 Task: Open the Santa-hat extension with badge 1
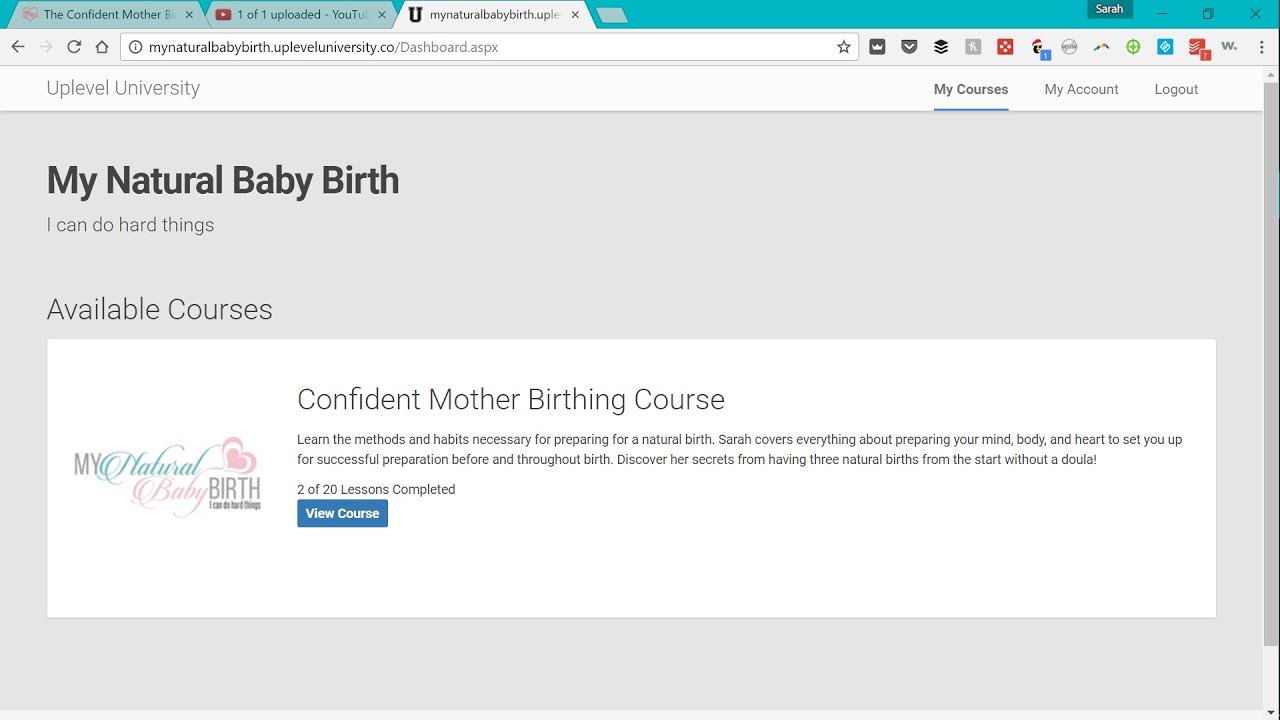tap(1038, 48)
